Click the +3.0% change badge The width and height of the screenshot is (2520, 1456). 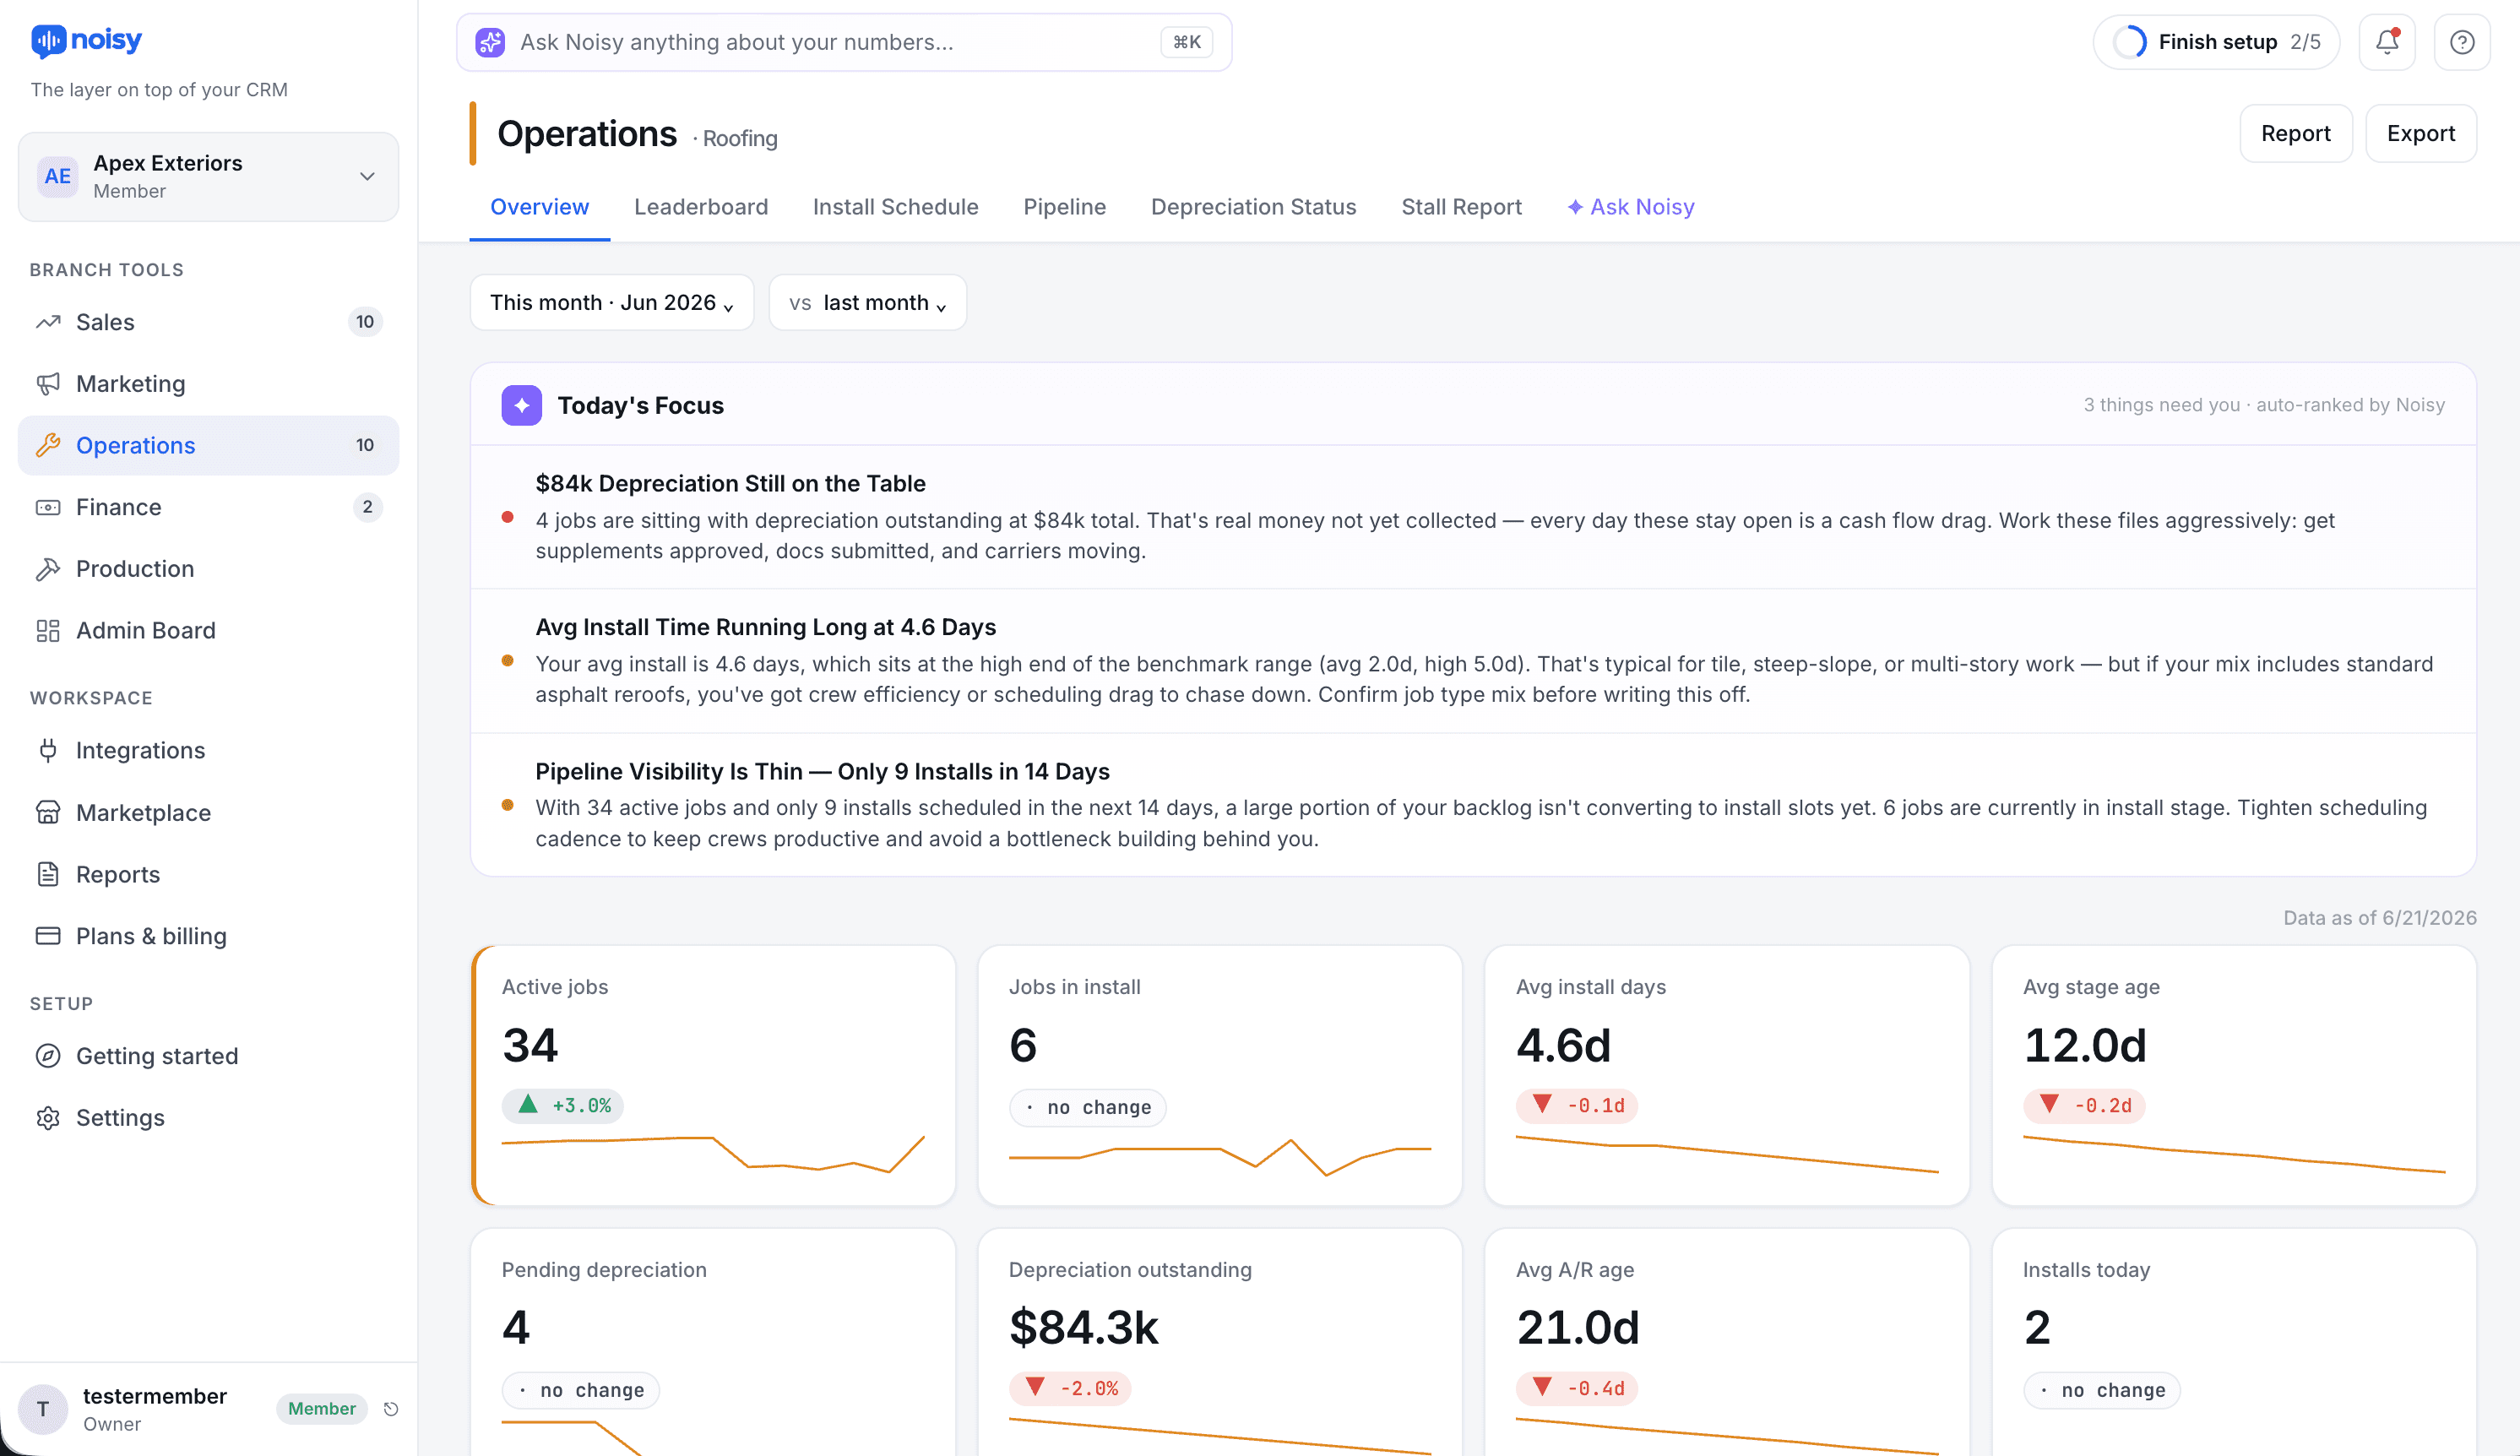point(563,1106)
